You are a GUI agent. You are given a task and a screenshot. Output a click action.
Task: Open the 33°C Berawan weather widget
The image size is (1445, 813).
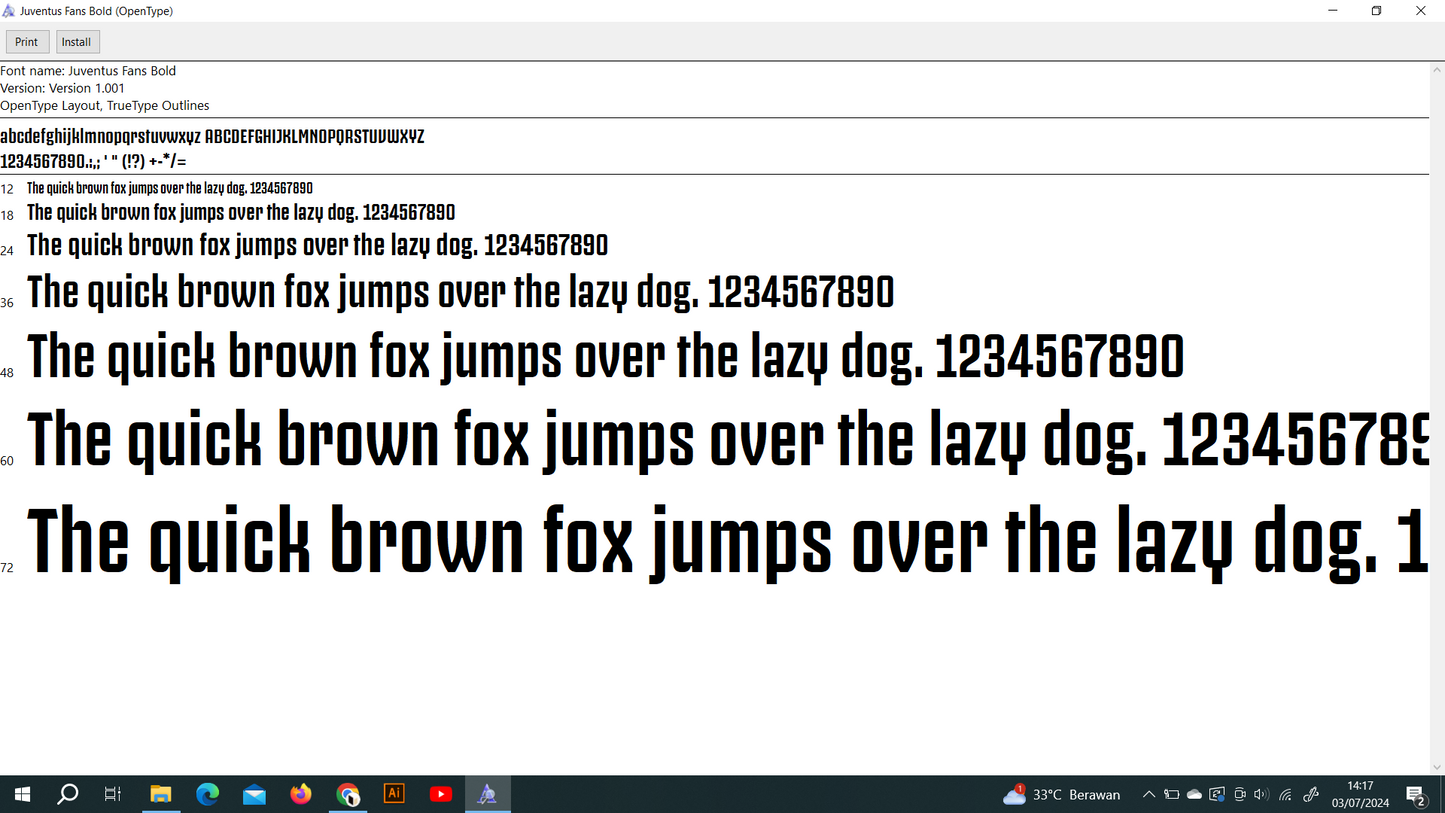pos(1062,795)
